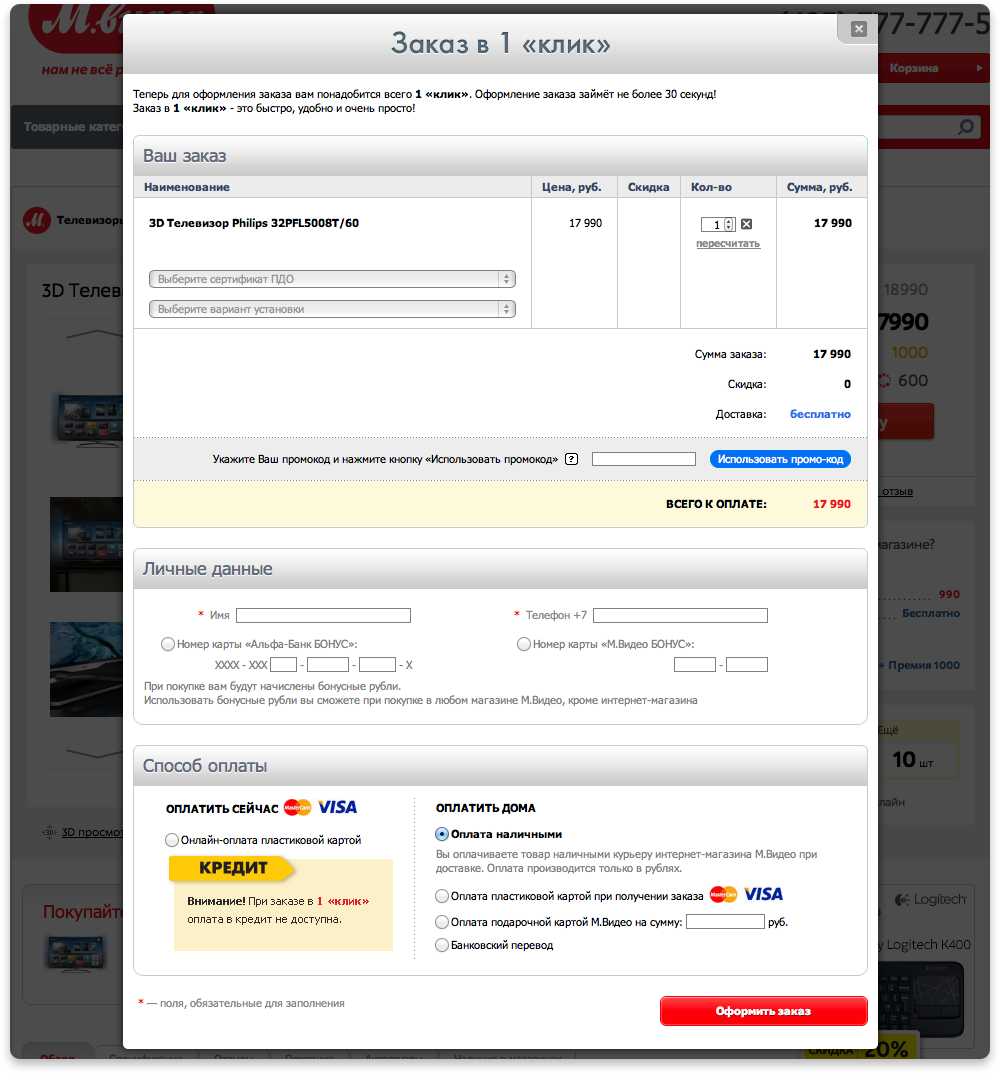The height and width of the screenshot is (1074, 1000).
Task: Click the Оформить заказ button
Action: [x=764, y=1011]
